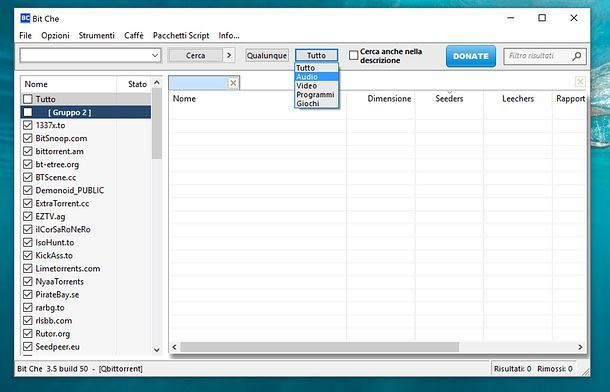Click the arrow button next to Cerca
This screenshot has height=392, width=610.
coord(229,56)
